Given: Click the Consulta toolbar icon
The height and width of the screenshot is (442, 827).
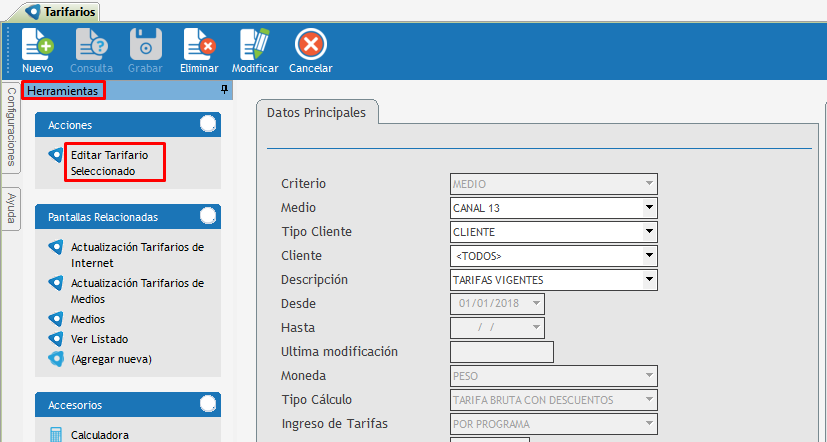Looking at the screenshot, I should [91, 46].
